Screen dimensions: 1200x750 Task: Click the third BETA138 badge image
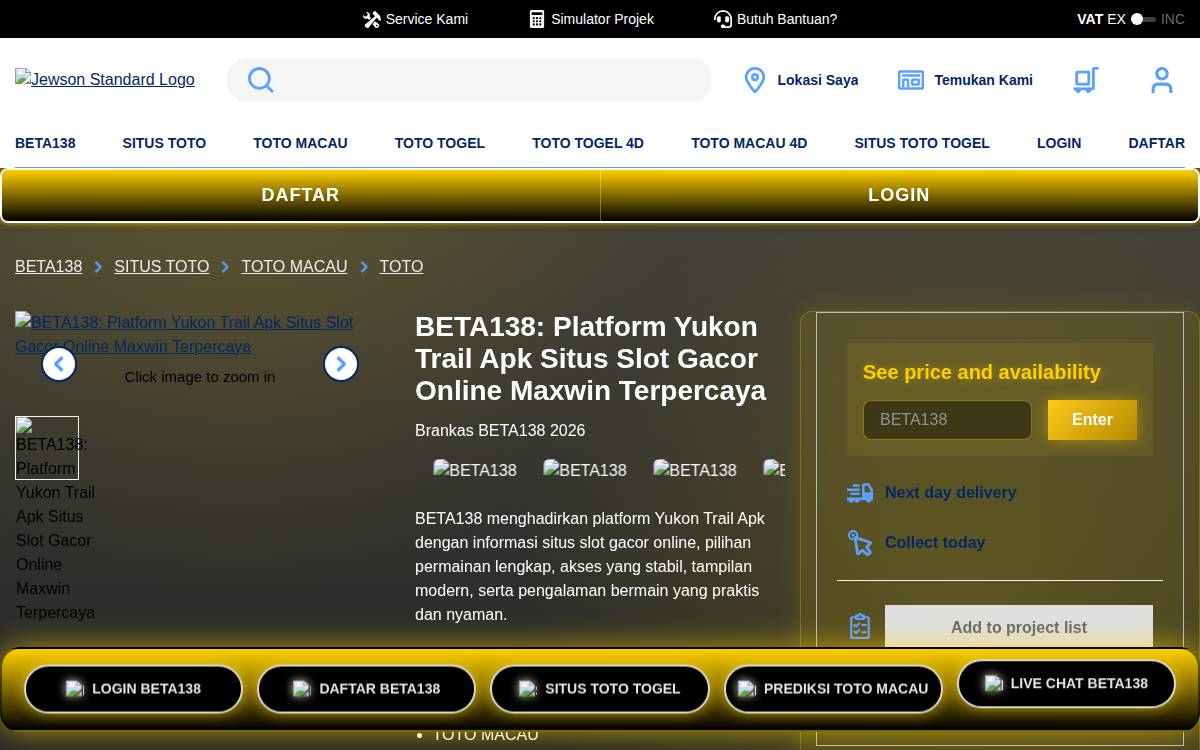695,470
